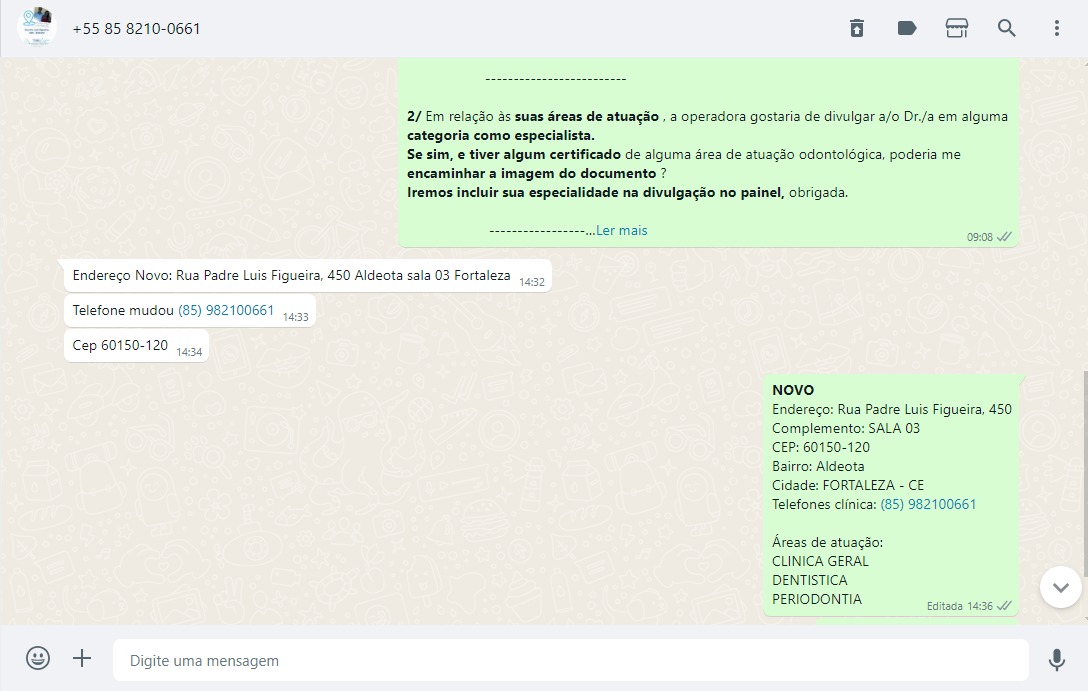Click the read receipt checks at 14:36
This screenshot has height=691, width=1088.
1004,606
